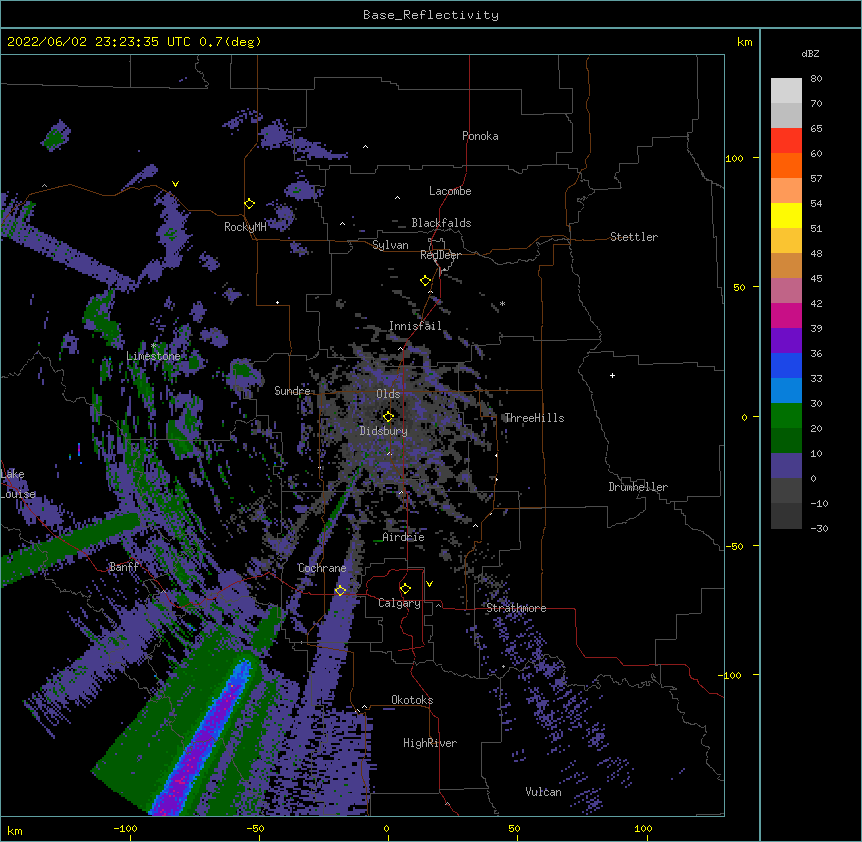Select the purple 39 dBZ legend swatch
Viewport: 862px width, 842px height.
786,340
